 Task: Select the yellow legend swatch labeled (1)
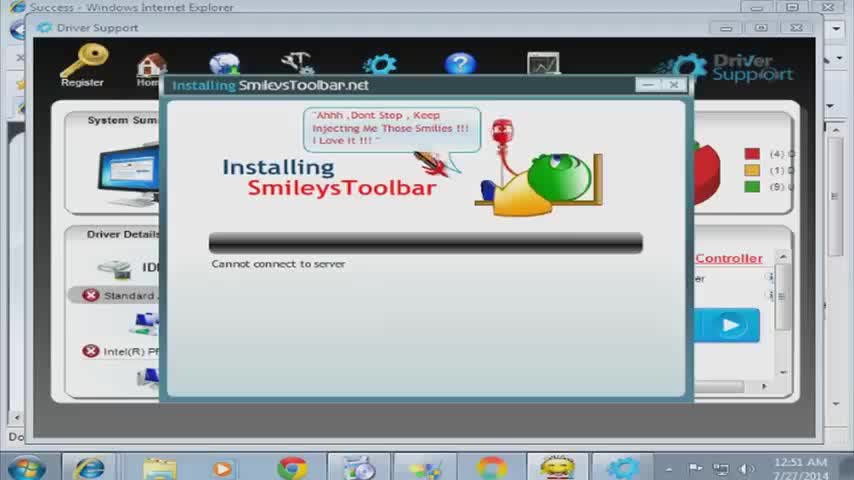752,170
